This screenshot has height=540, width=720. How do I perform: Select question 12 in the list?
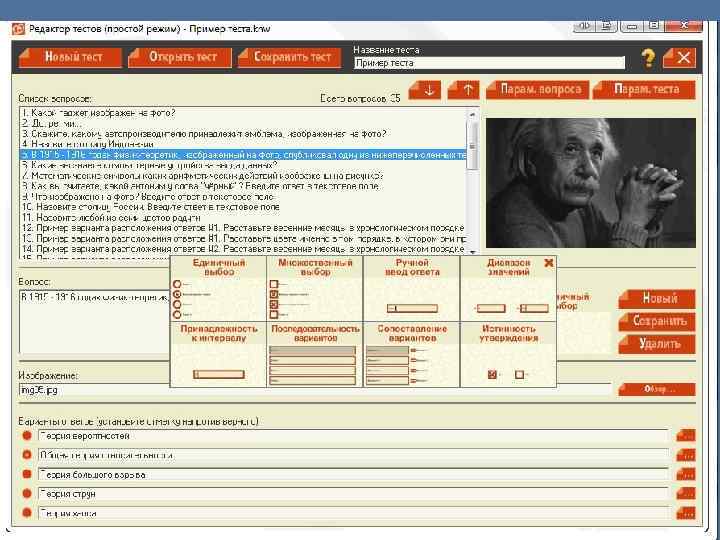(x=243, y=228)
